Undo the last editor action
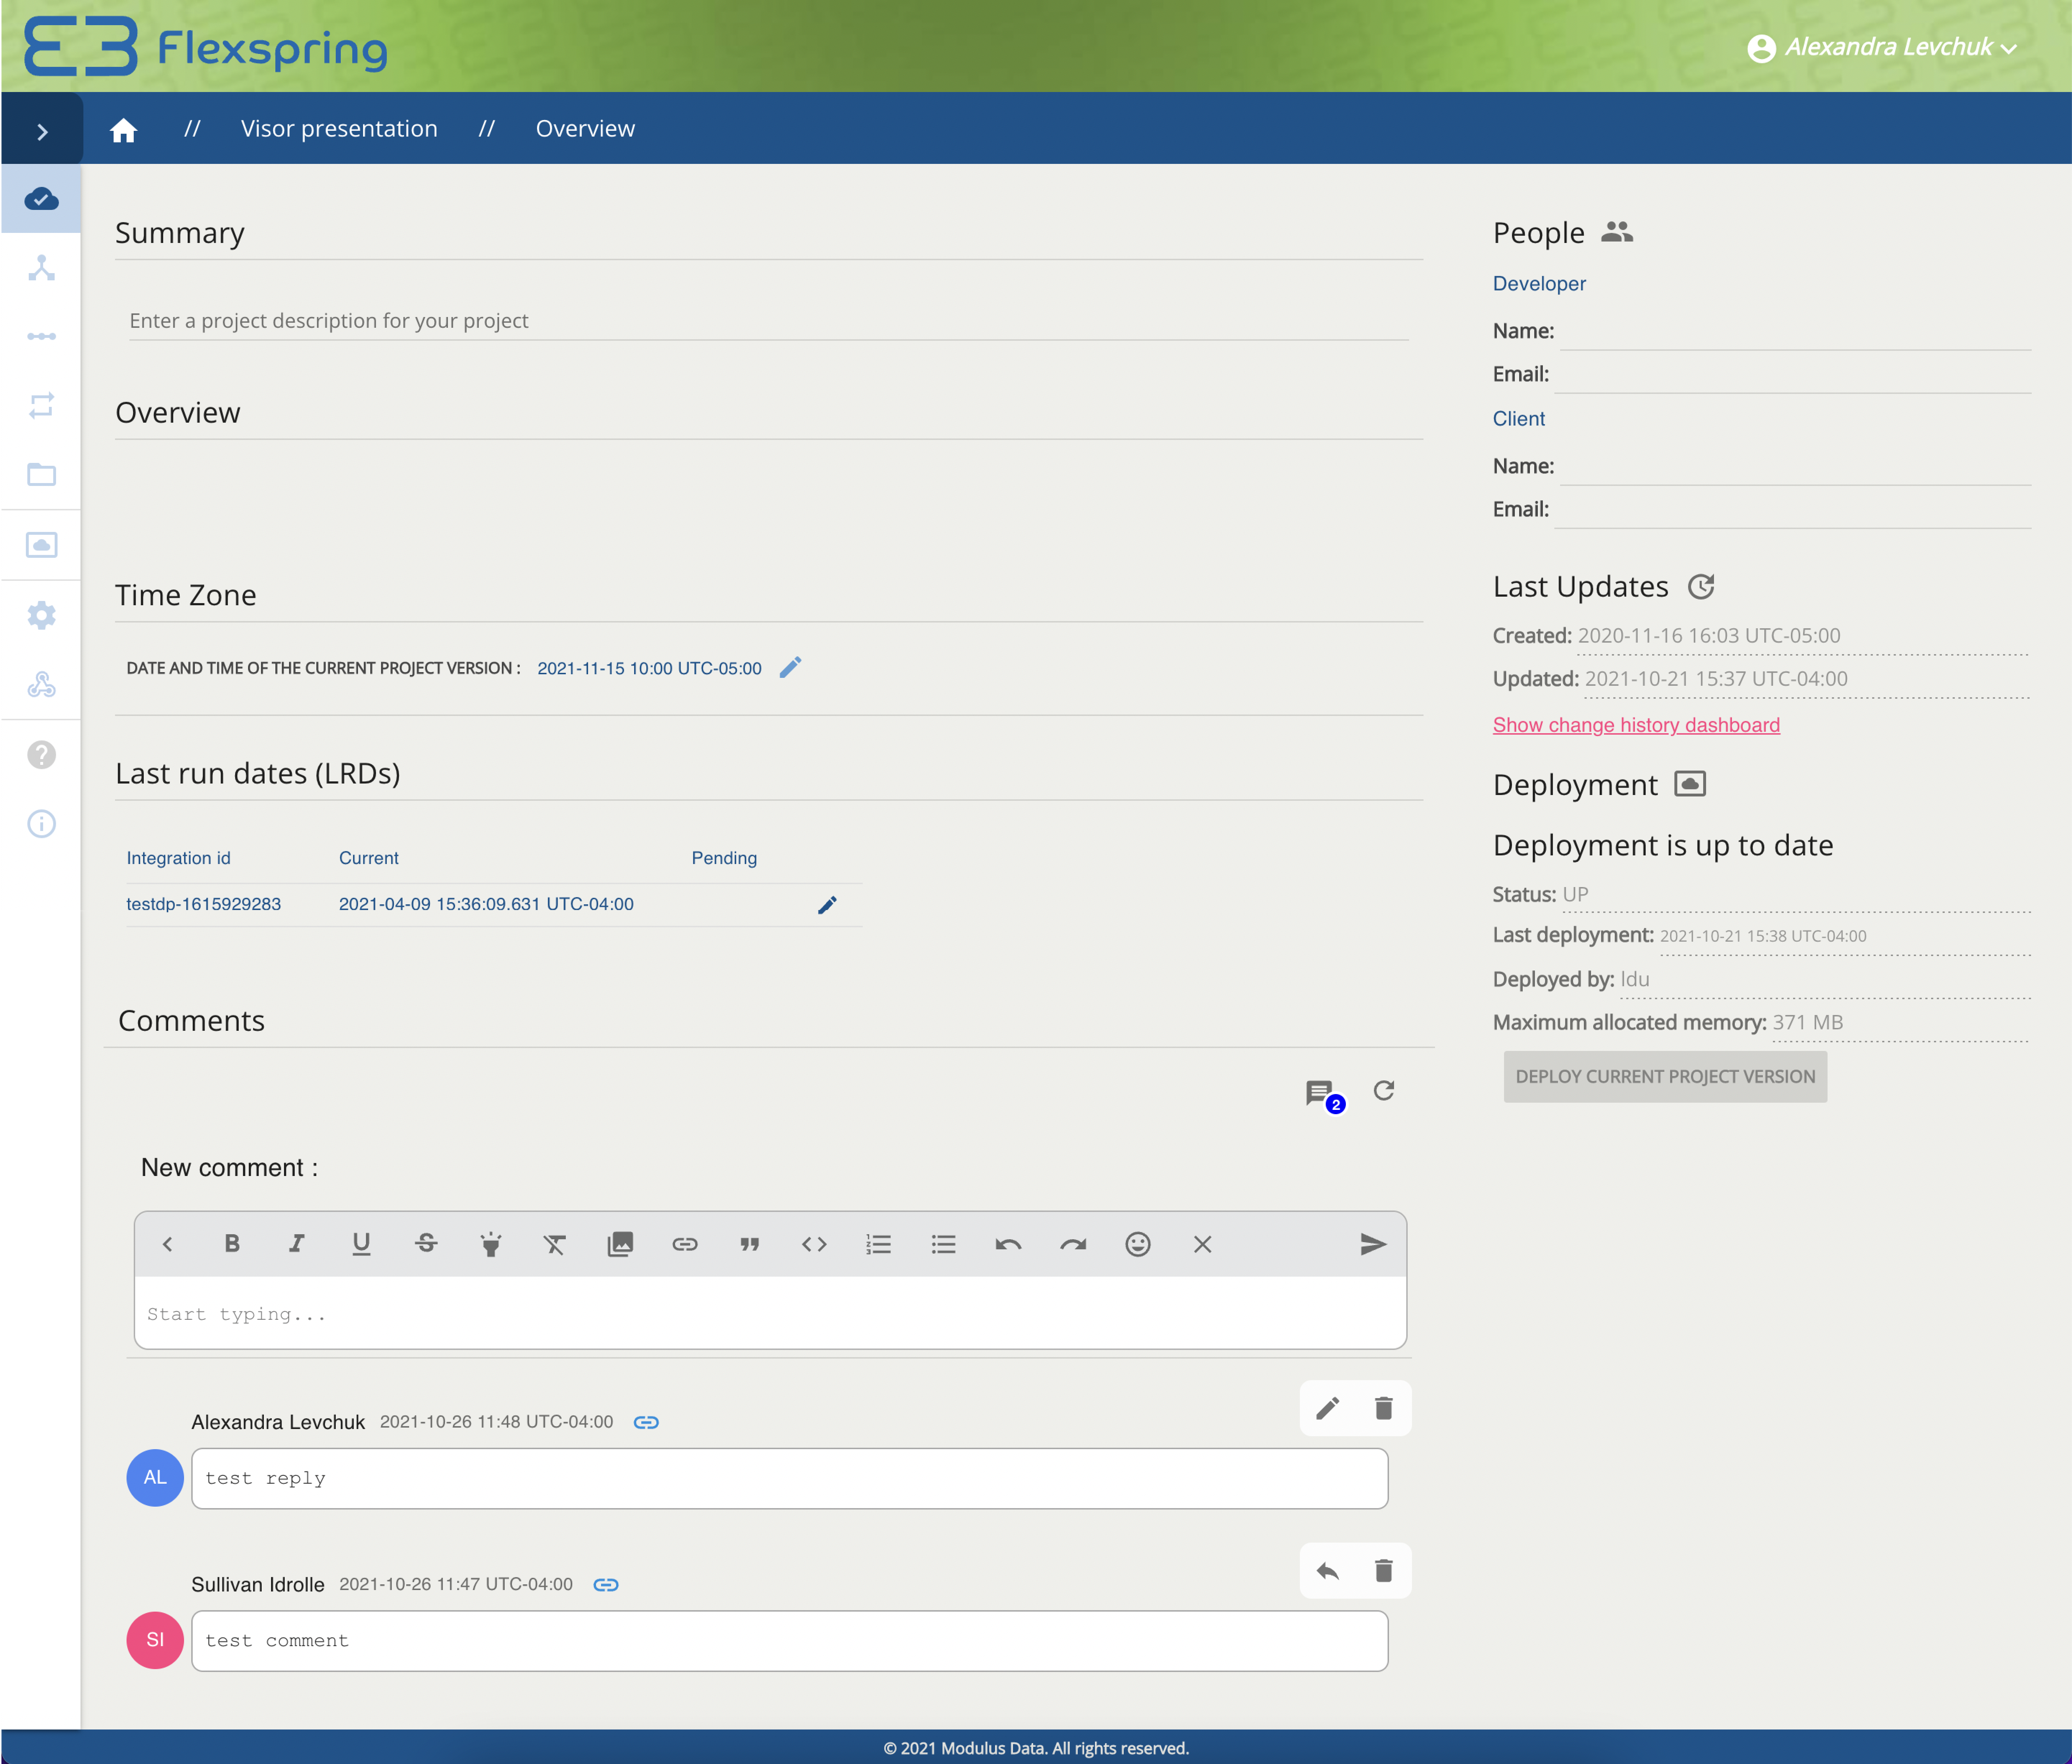 click(1008, 1244)
